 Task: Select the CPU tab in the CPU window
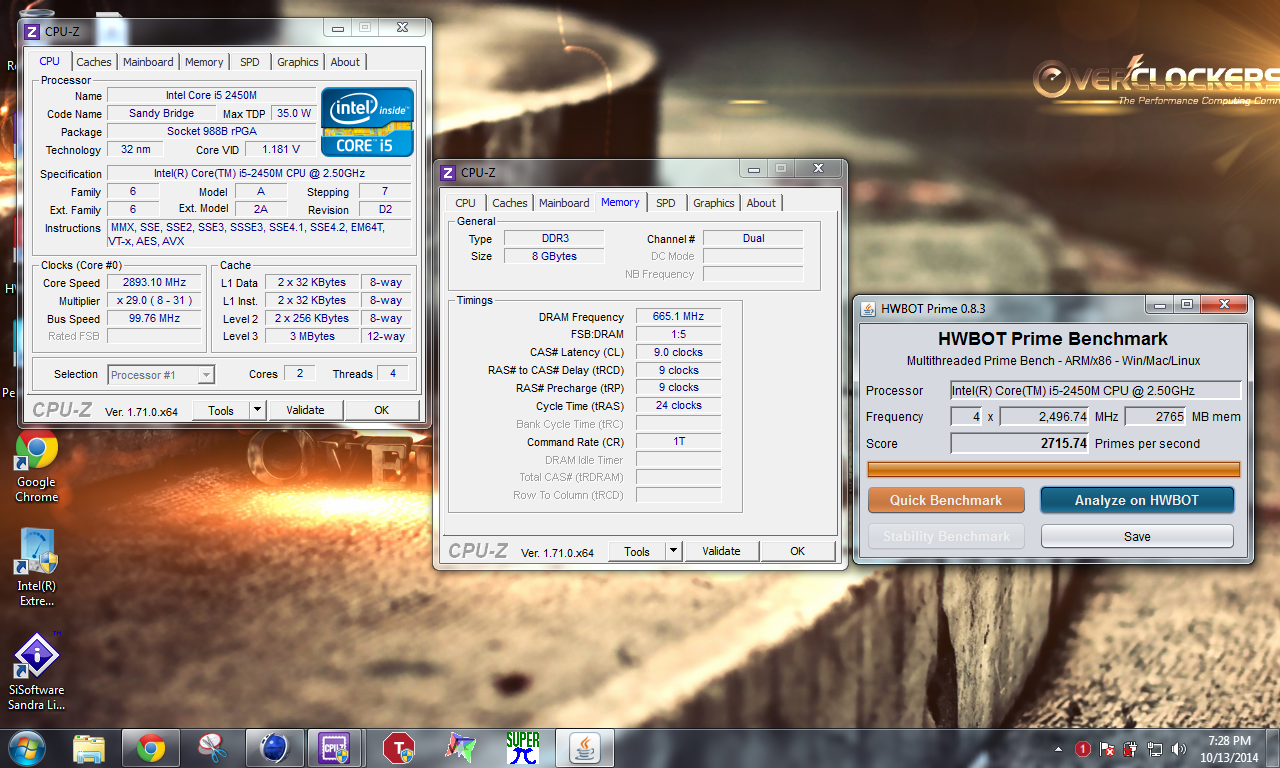[x=49, y=61]
